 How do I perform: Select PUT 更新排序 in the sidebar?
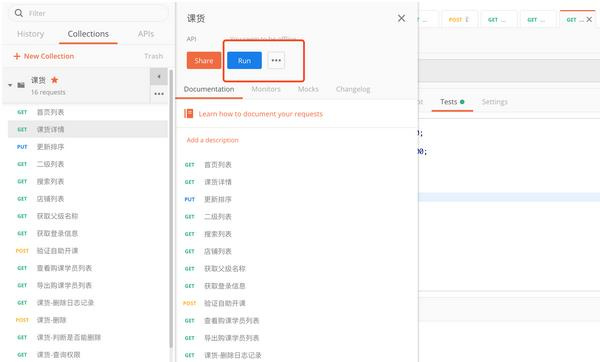(88, 147)
